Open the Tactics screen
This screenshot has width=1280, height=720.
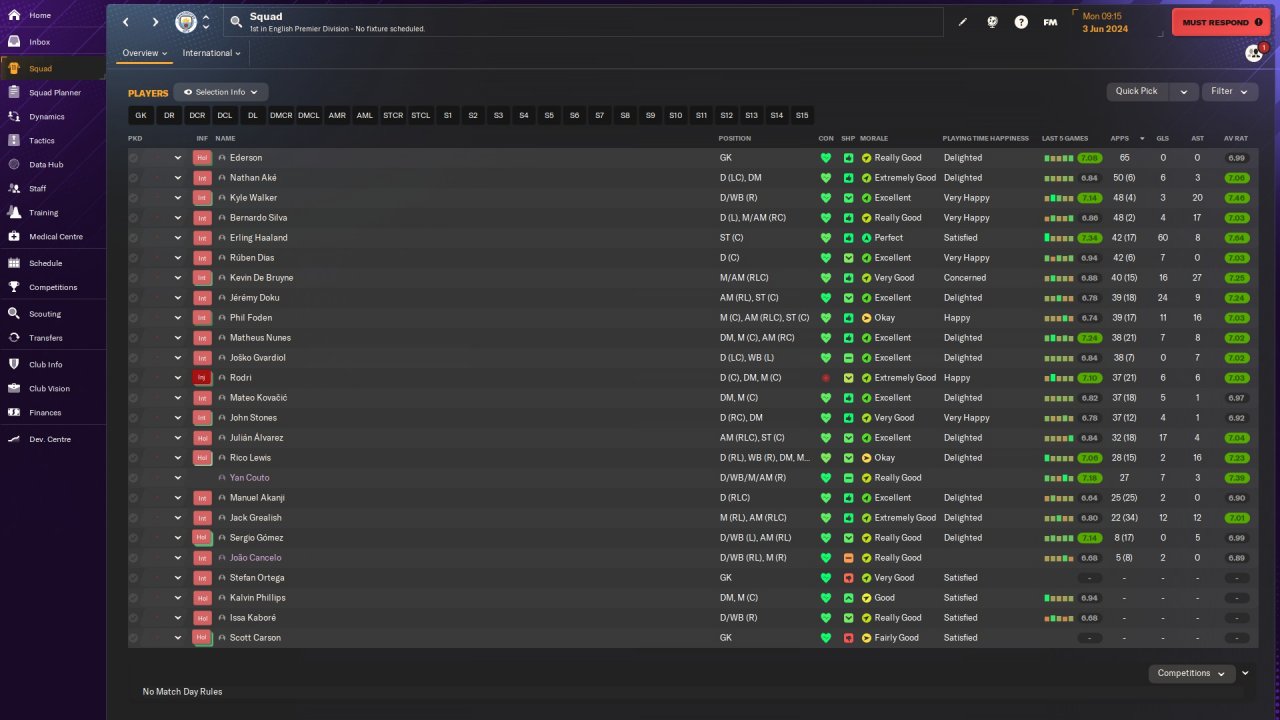point(42,141)
